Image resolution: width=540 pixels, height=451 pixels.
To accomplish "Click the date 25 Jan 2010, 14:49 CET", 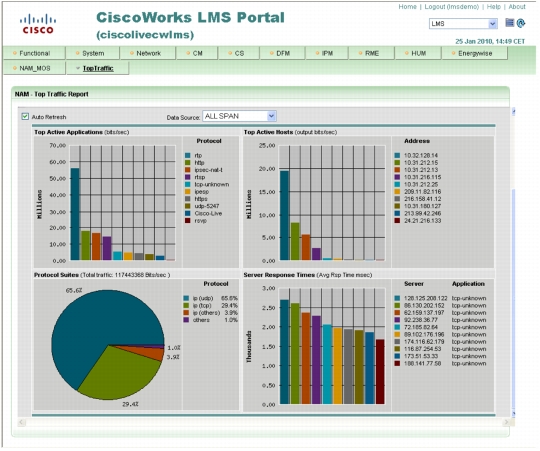I will pyautogui.click(x=490, y=41).
